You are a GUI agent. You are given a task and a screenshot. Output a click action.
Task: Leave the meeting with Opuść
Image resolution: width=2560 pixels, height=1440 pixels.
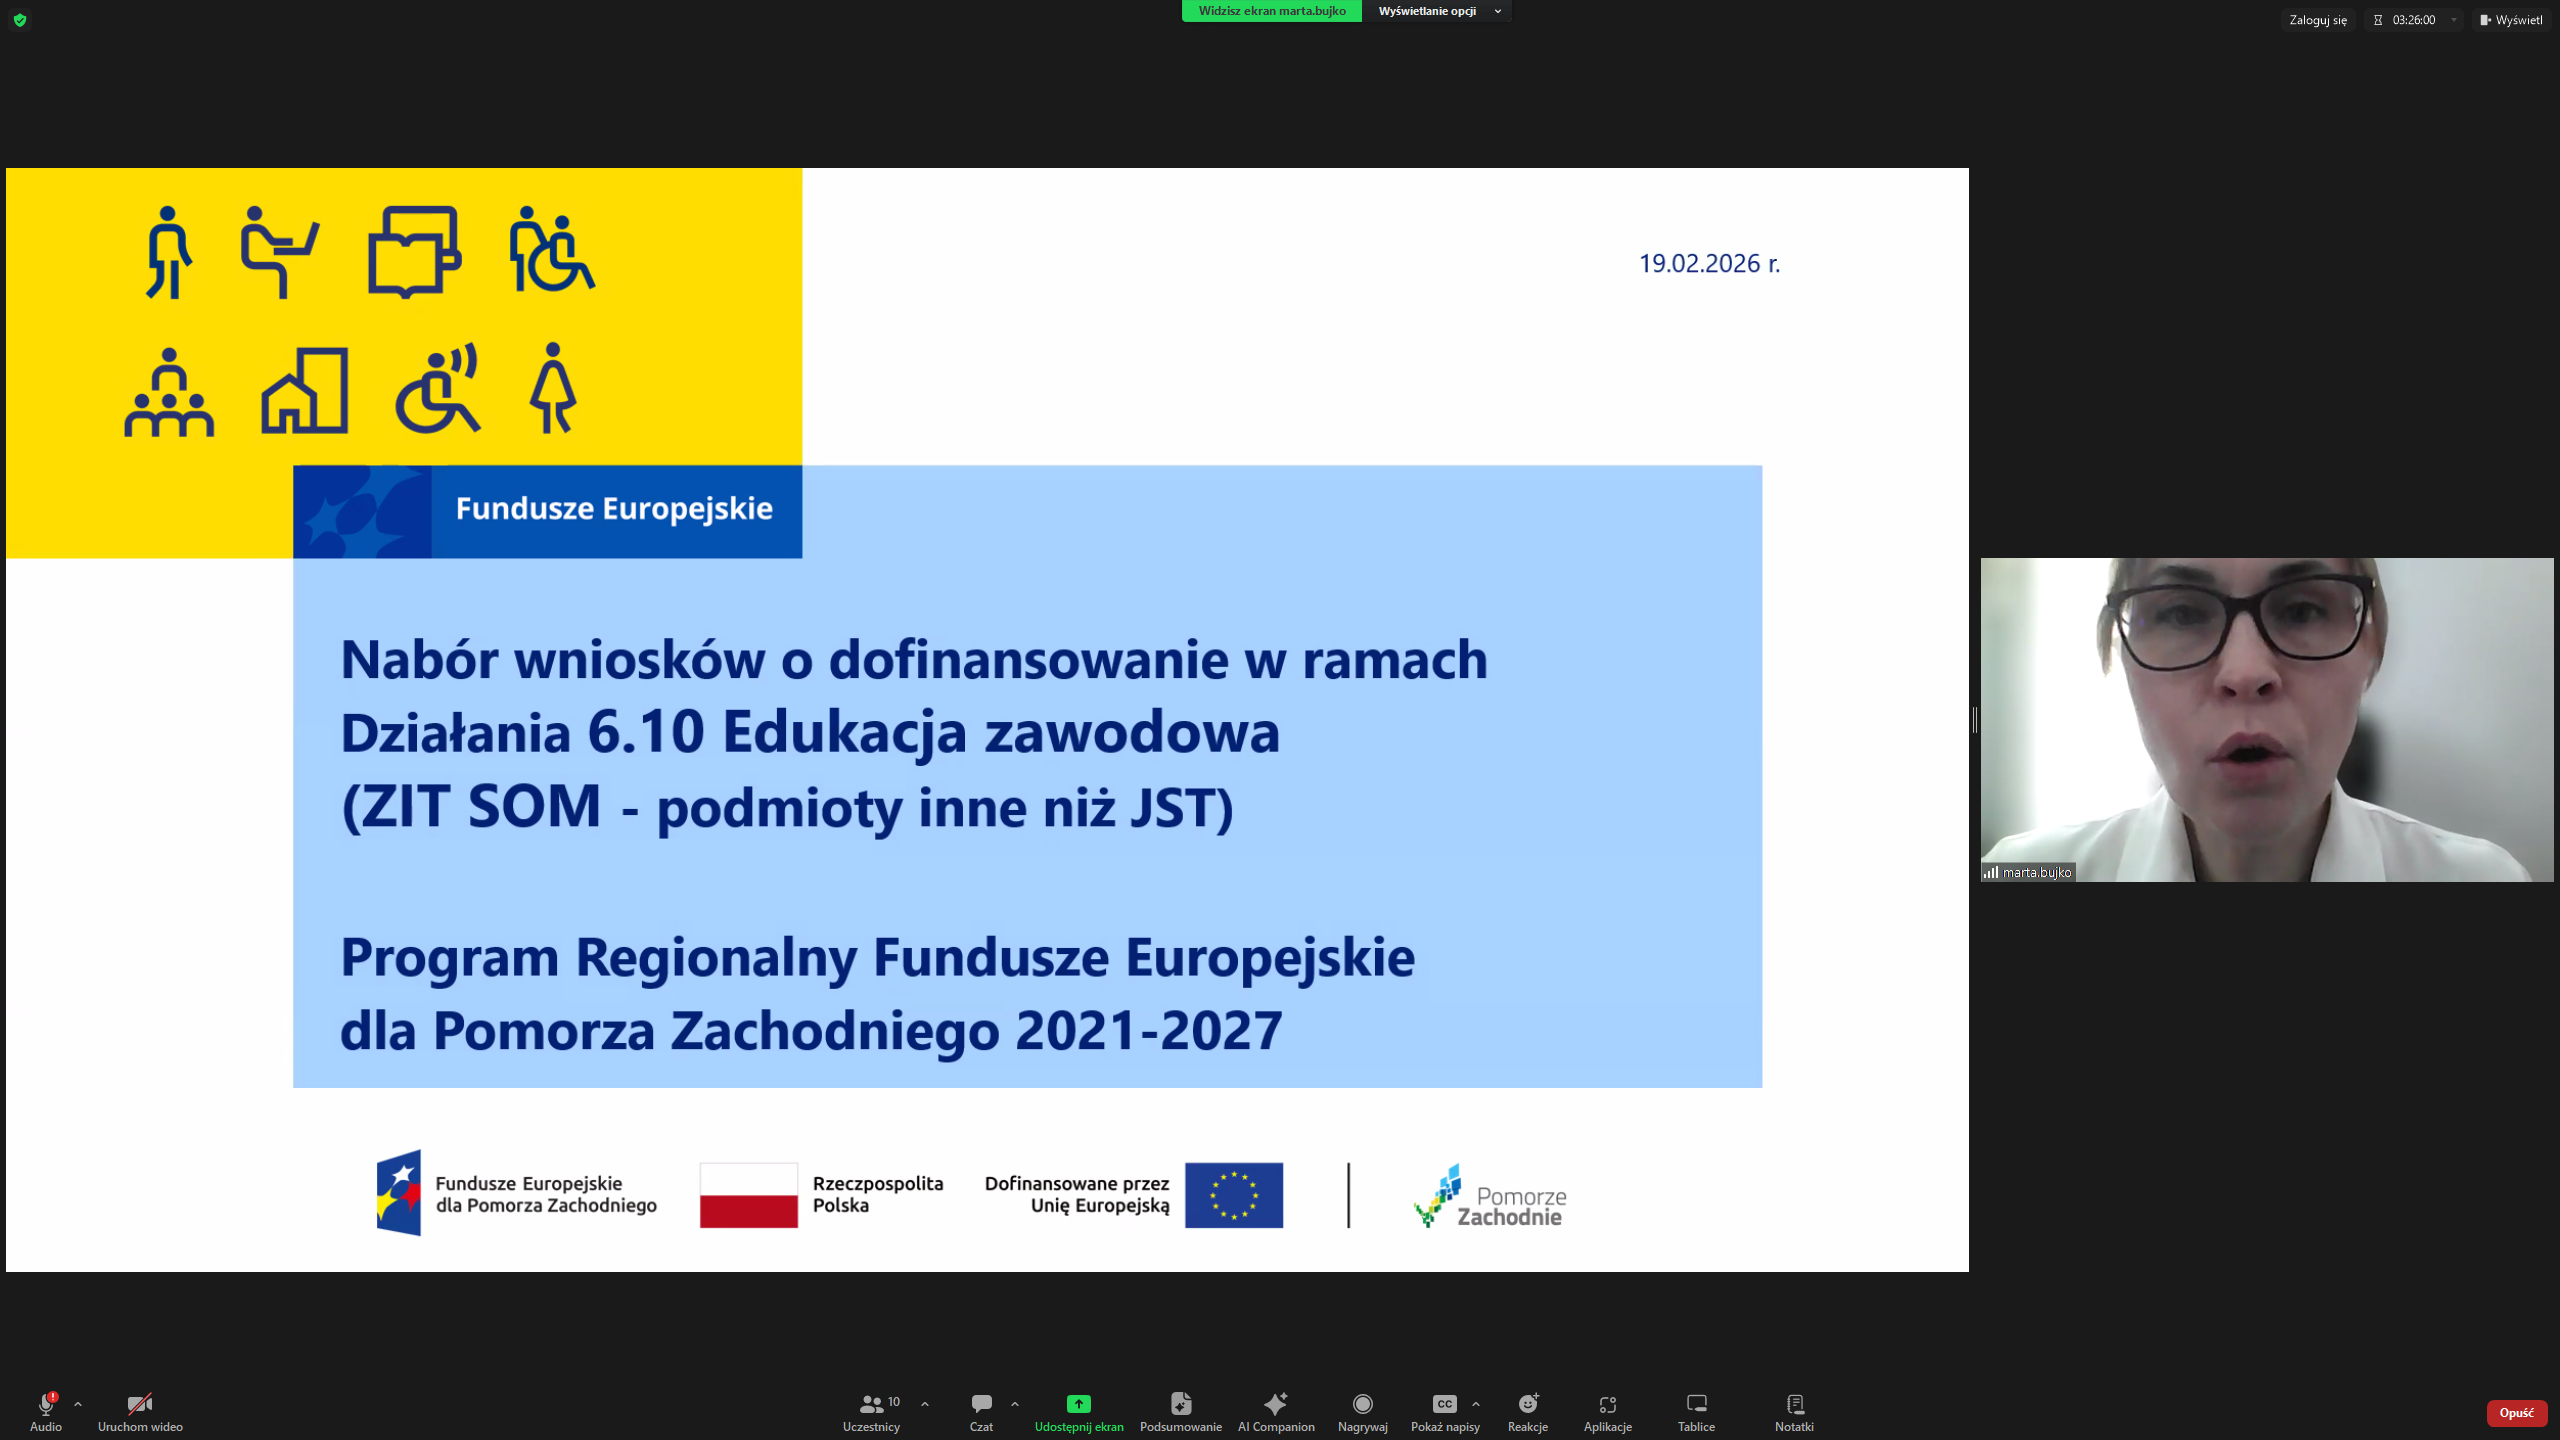coord(2516,1412)
